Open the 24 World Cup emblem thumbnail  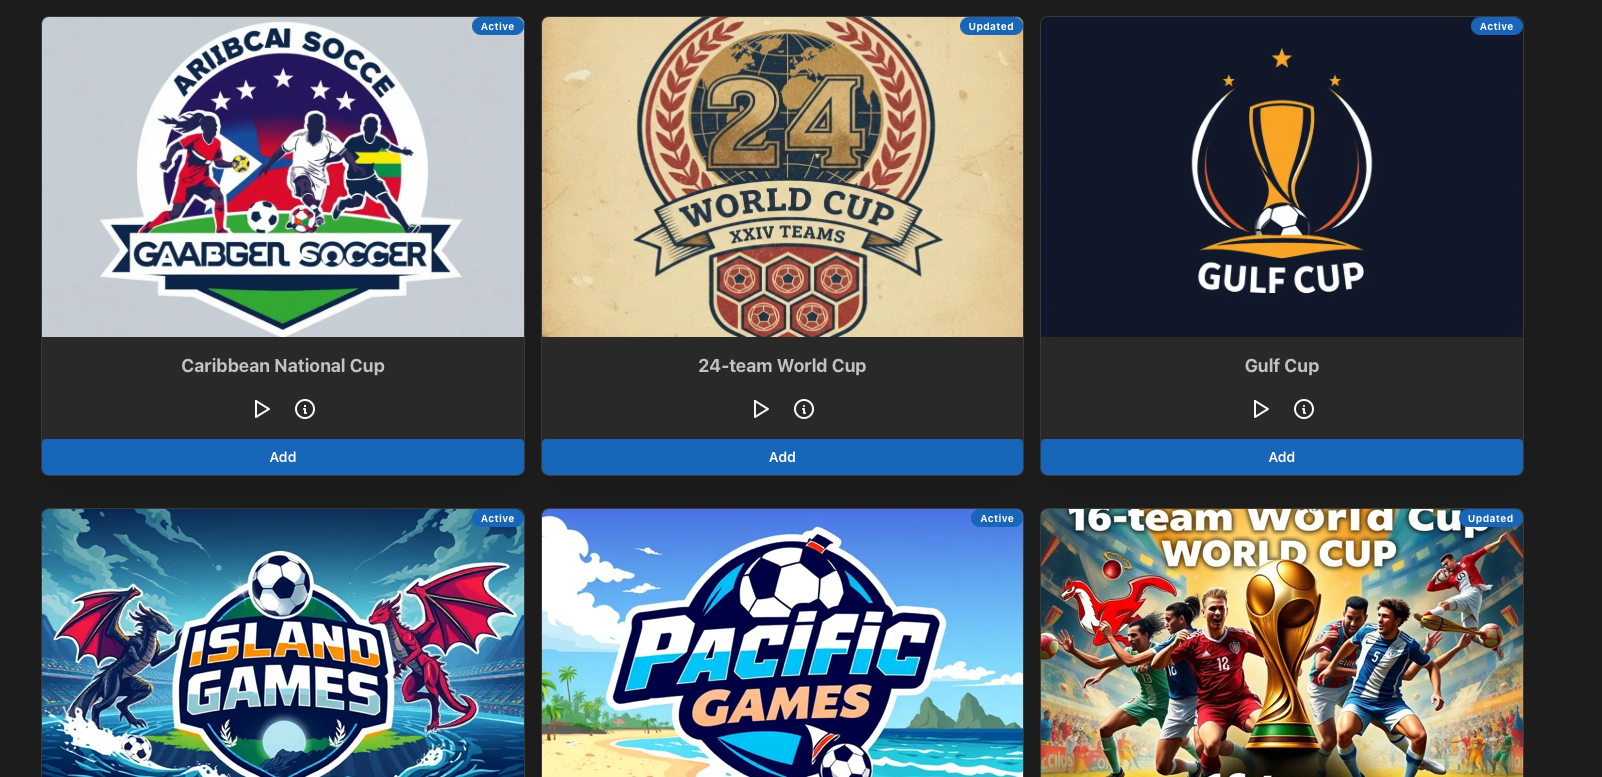(x=782, y=177)
